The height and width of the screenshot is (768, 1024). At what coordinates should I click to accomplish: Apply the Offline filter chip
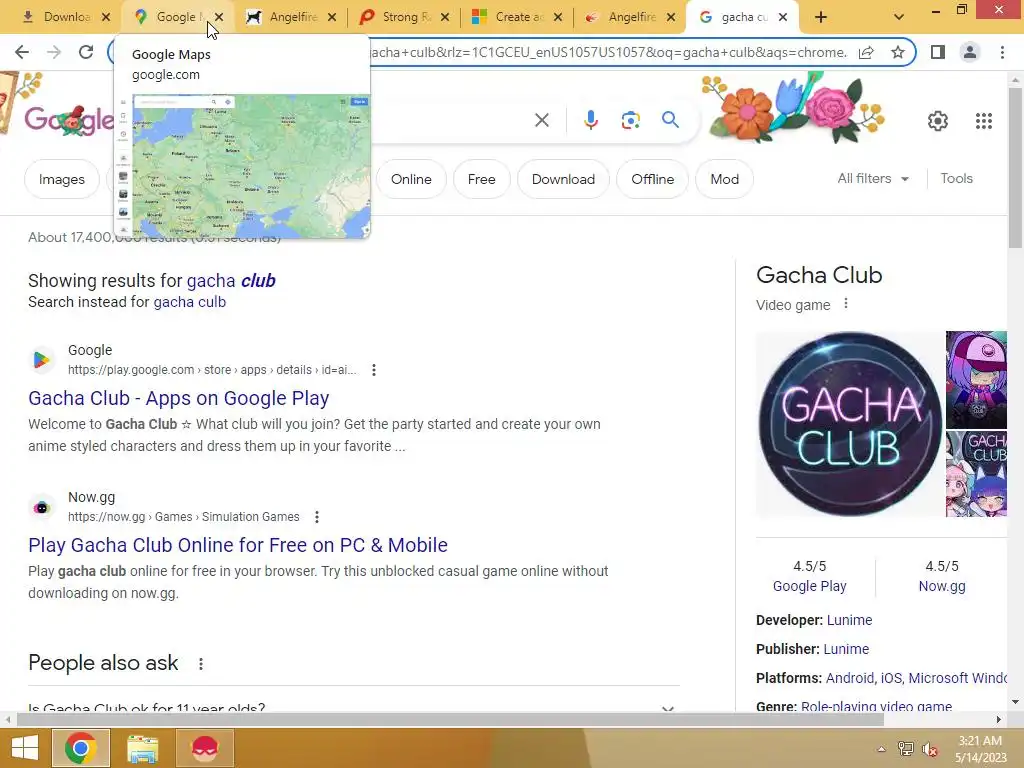652,179
